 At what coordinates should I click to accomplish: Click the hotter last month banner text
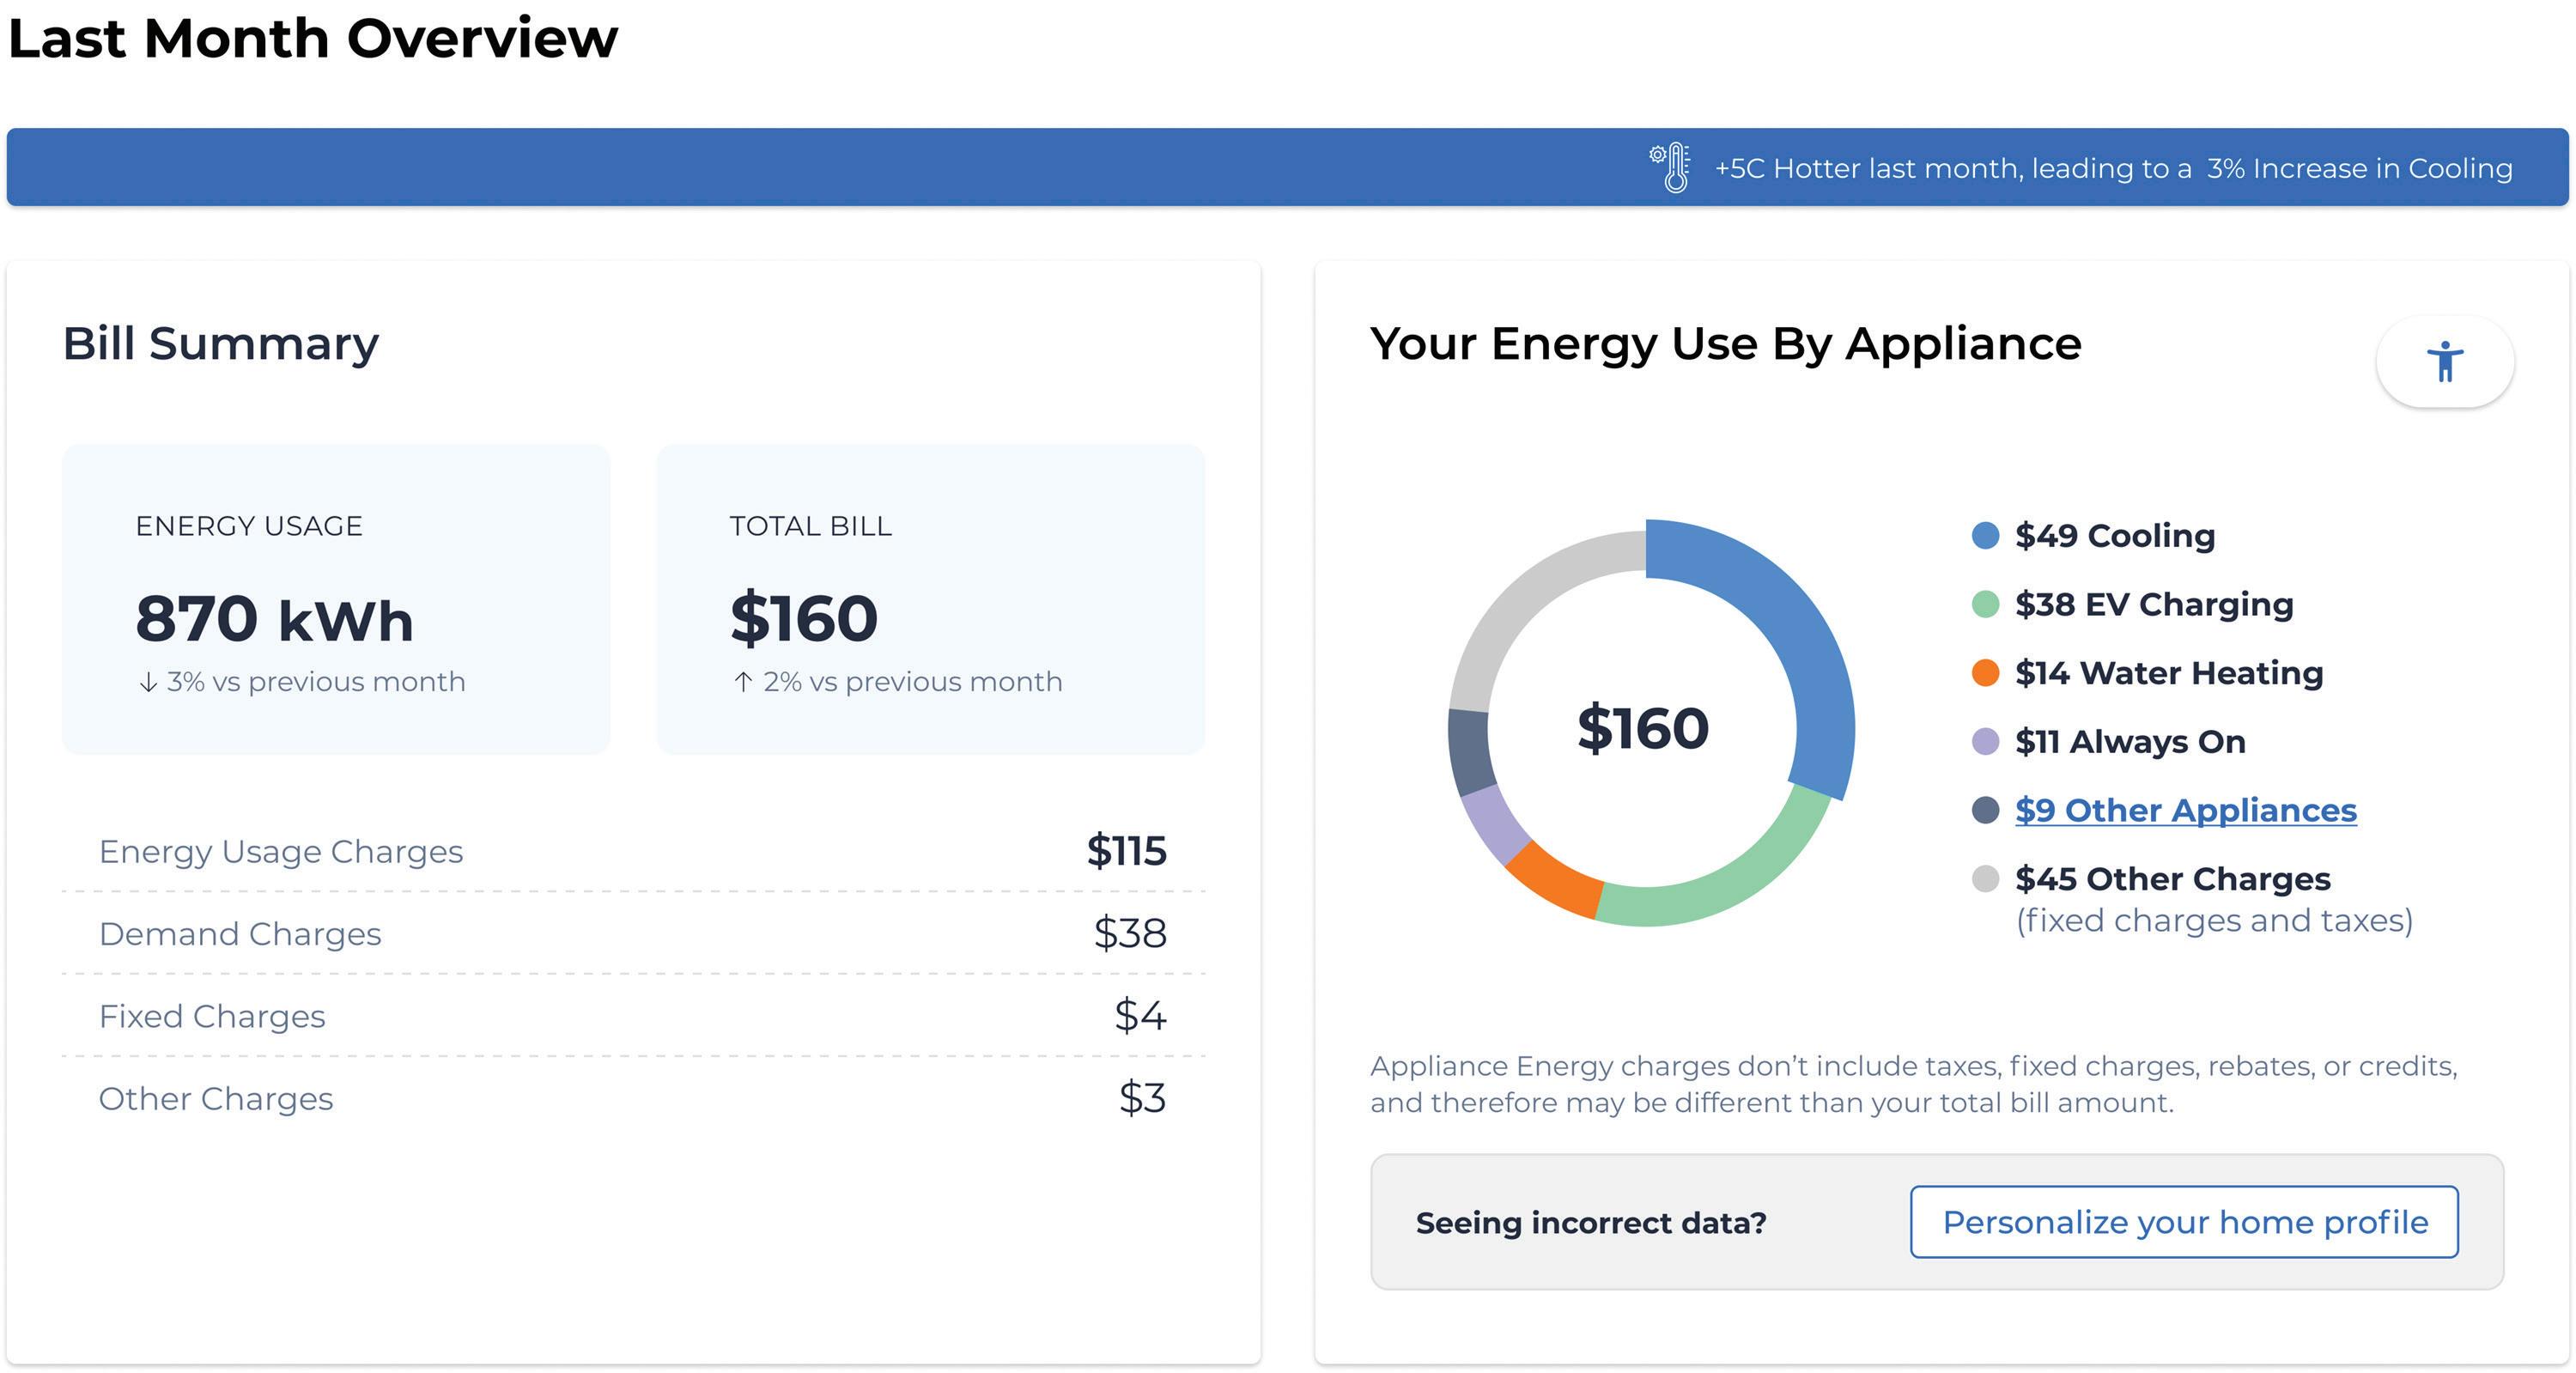[x=2112, y=168]
